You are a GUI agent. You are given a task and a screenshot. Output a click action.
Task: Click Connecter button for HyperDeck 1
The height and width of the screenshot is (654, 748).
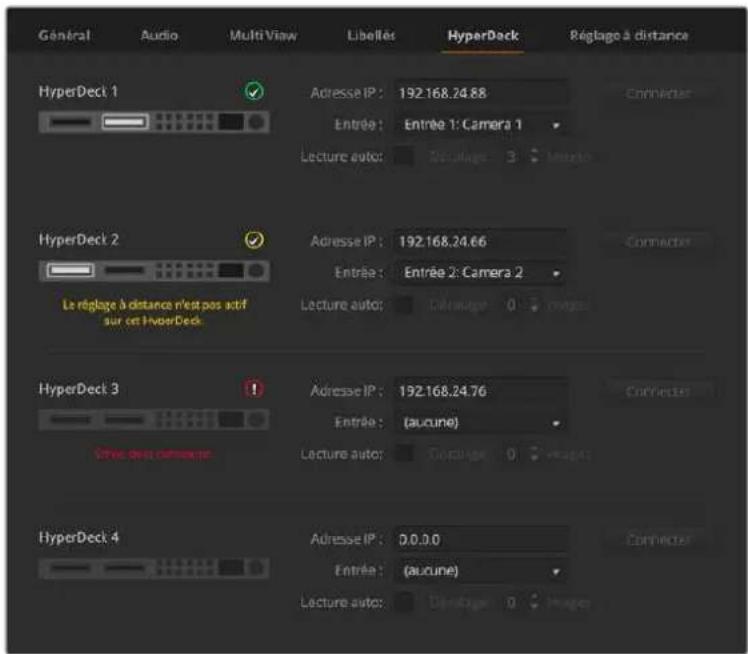pyautogui.click(x=658, y=93)
